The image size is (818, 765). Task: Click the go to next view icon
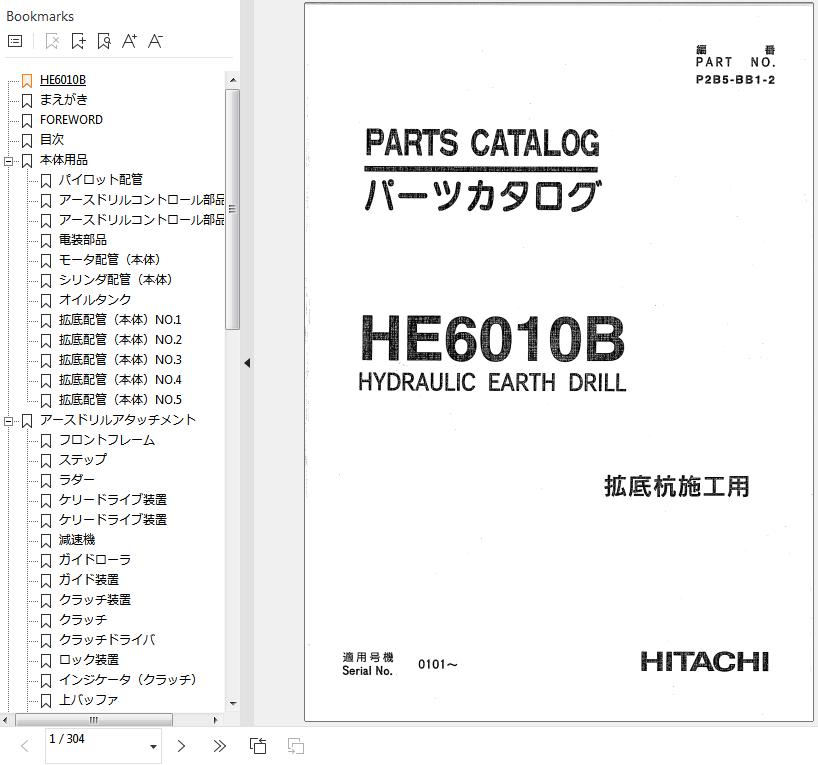coord(296,746)
